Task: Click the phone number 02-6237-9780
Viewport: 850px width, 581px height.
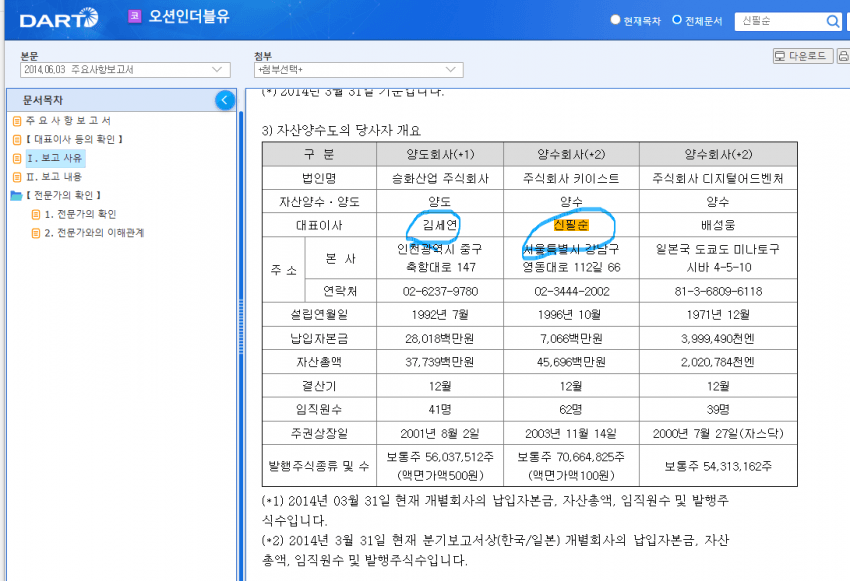Action: click(x=440, y=292)
